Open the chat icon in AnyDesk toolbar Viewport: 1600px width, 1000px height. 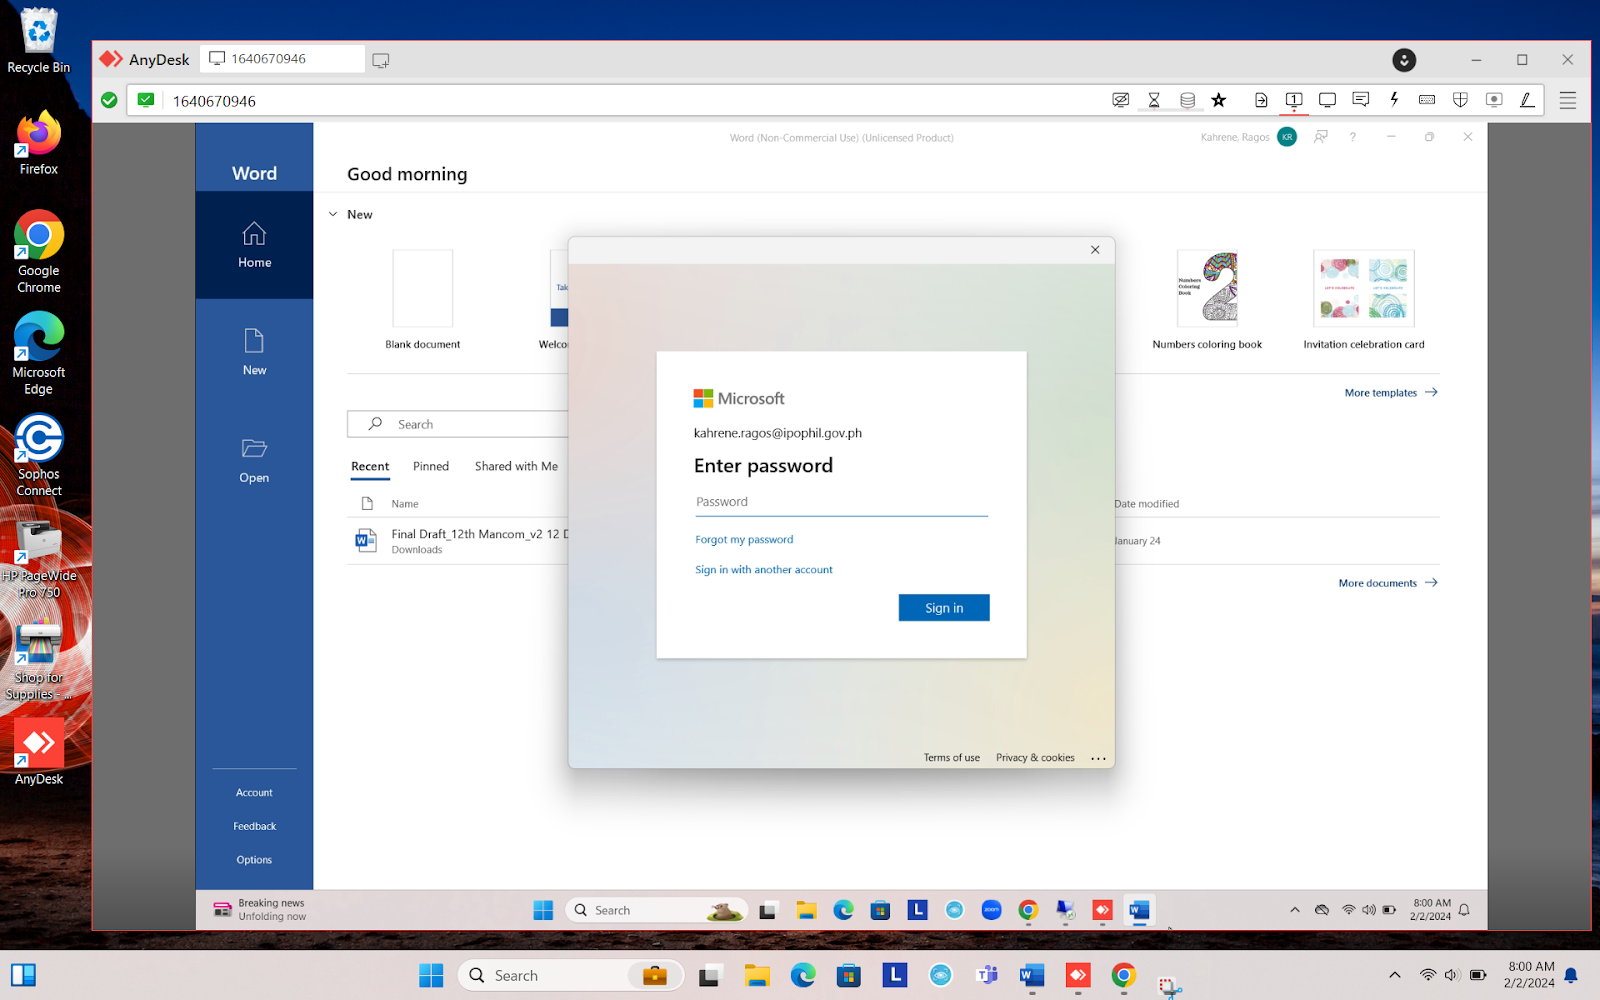[x=1360, y=100]
